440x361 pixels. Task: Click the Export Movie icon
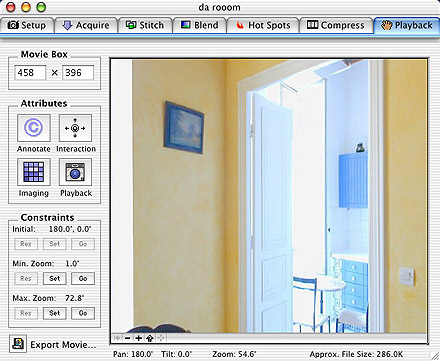(x=18, y=344)
